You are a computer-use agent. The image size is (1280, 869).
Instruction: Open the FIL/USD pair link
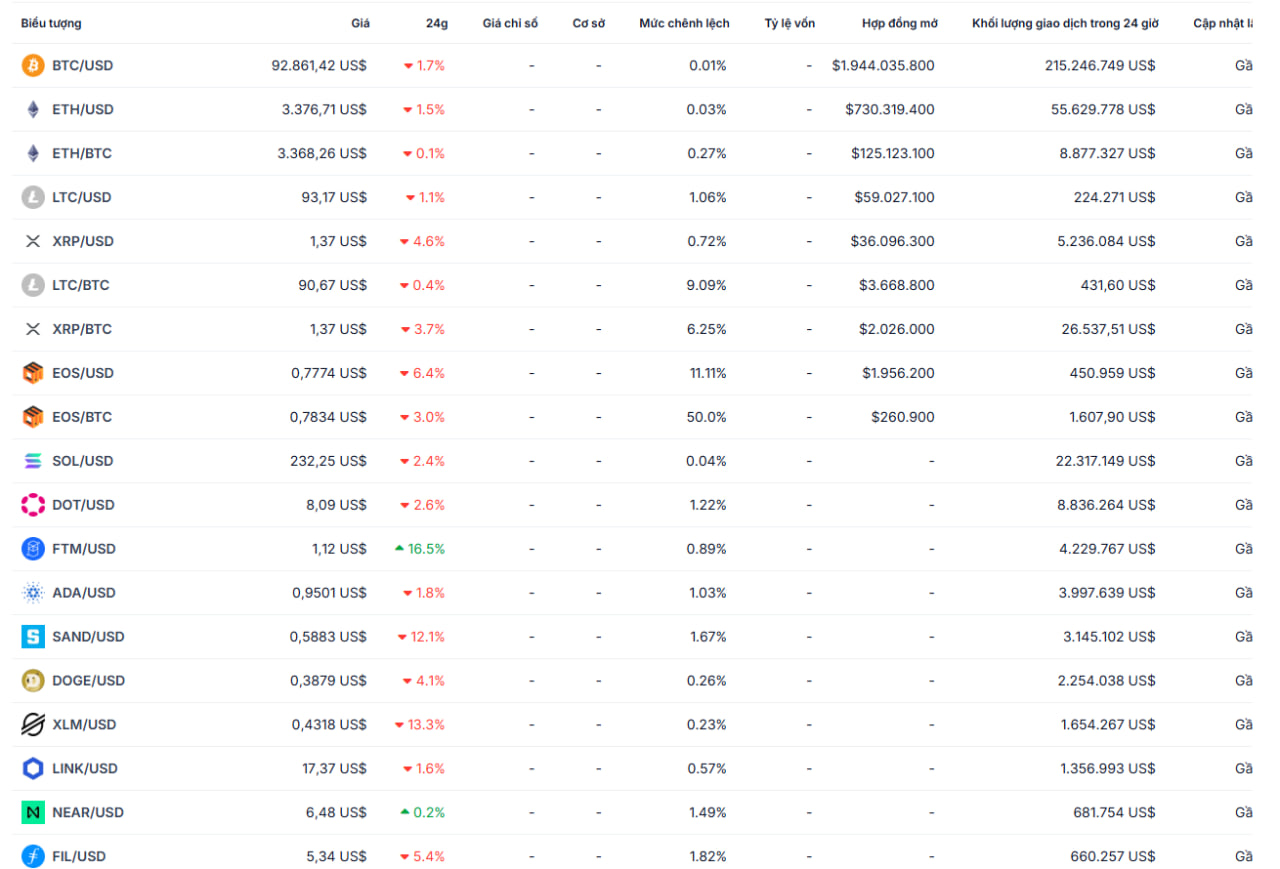pyautogui.click(x=79, y=857)
